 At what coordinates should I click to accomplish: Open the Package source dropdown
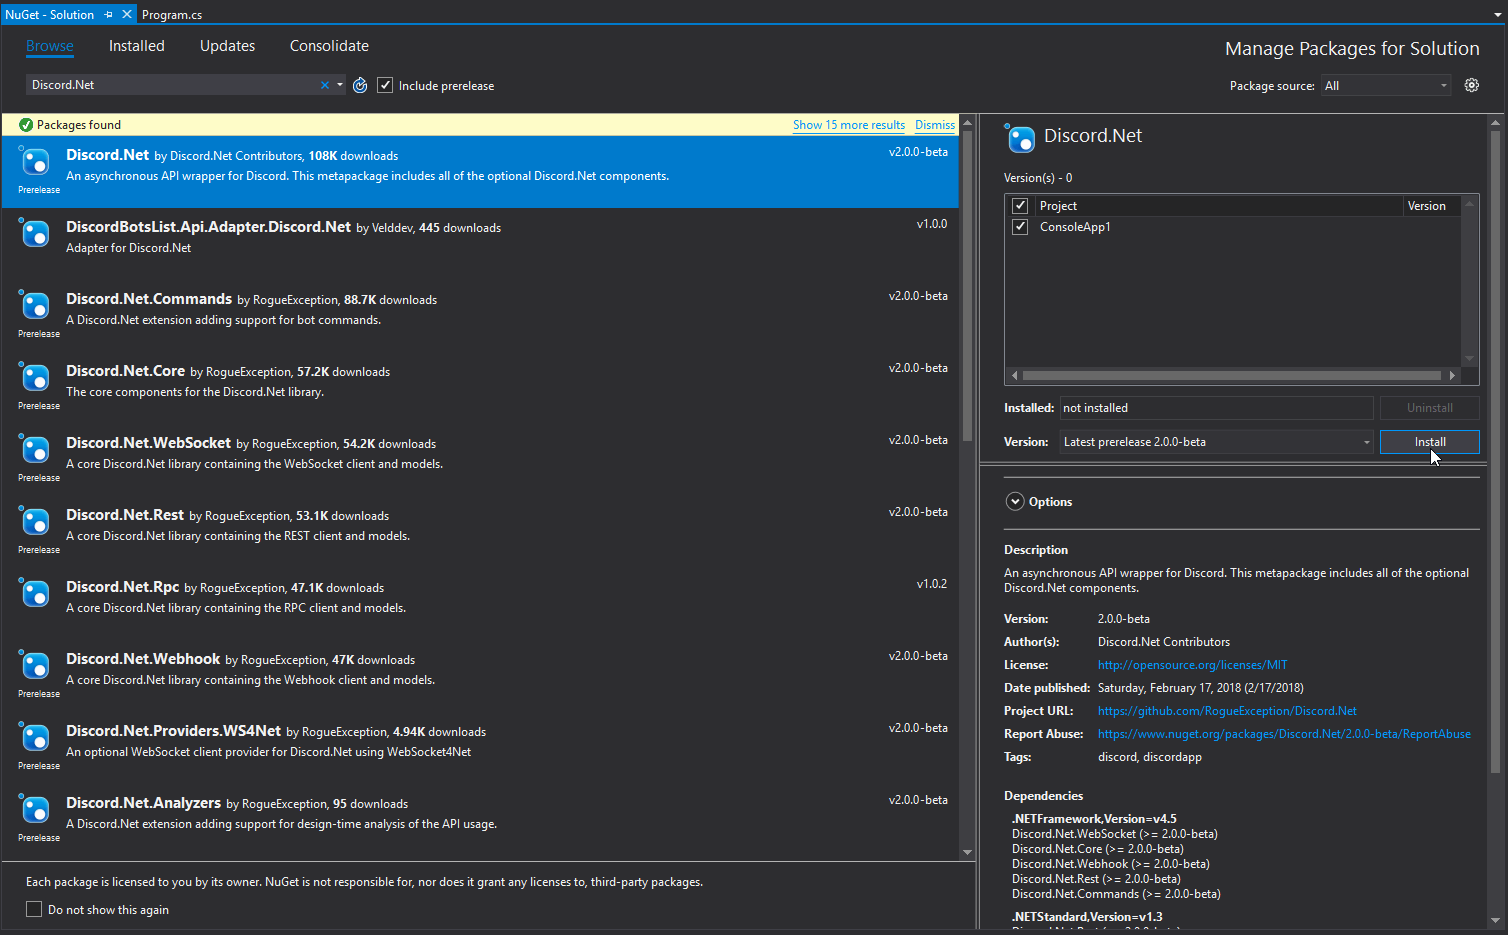click(x=1386, y=86)
